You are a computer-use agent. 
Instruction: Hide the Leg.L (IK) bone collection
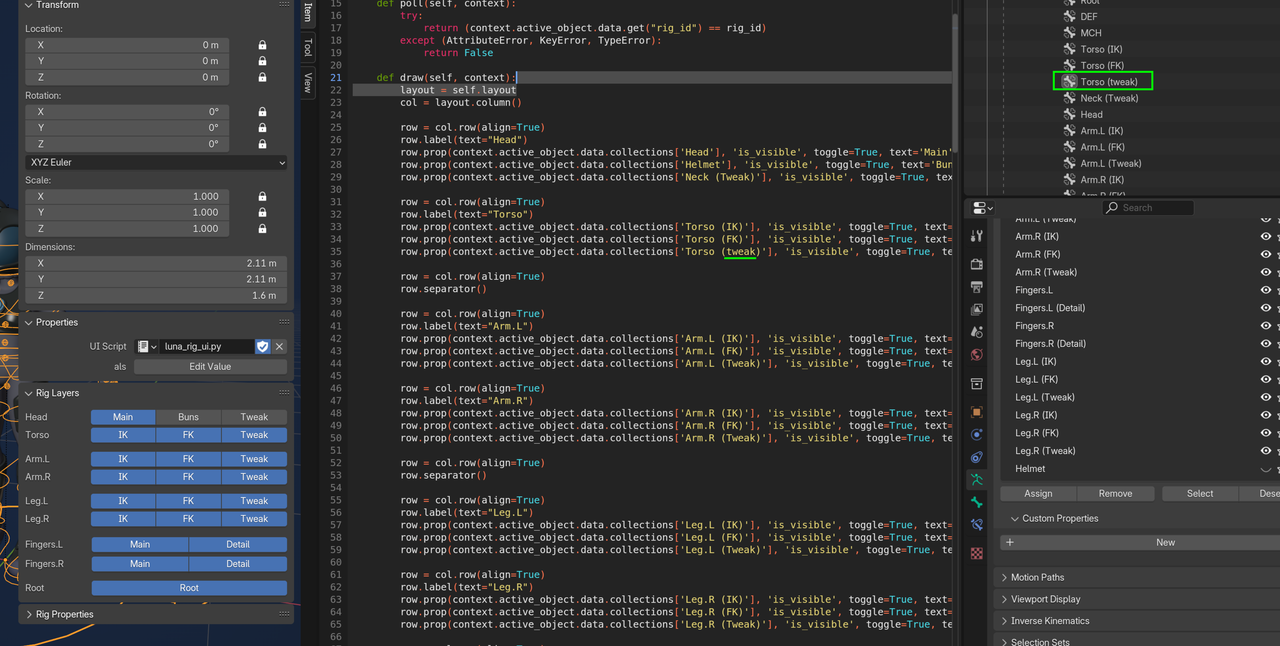[x=1266, y=361]
